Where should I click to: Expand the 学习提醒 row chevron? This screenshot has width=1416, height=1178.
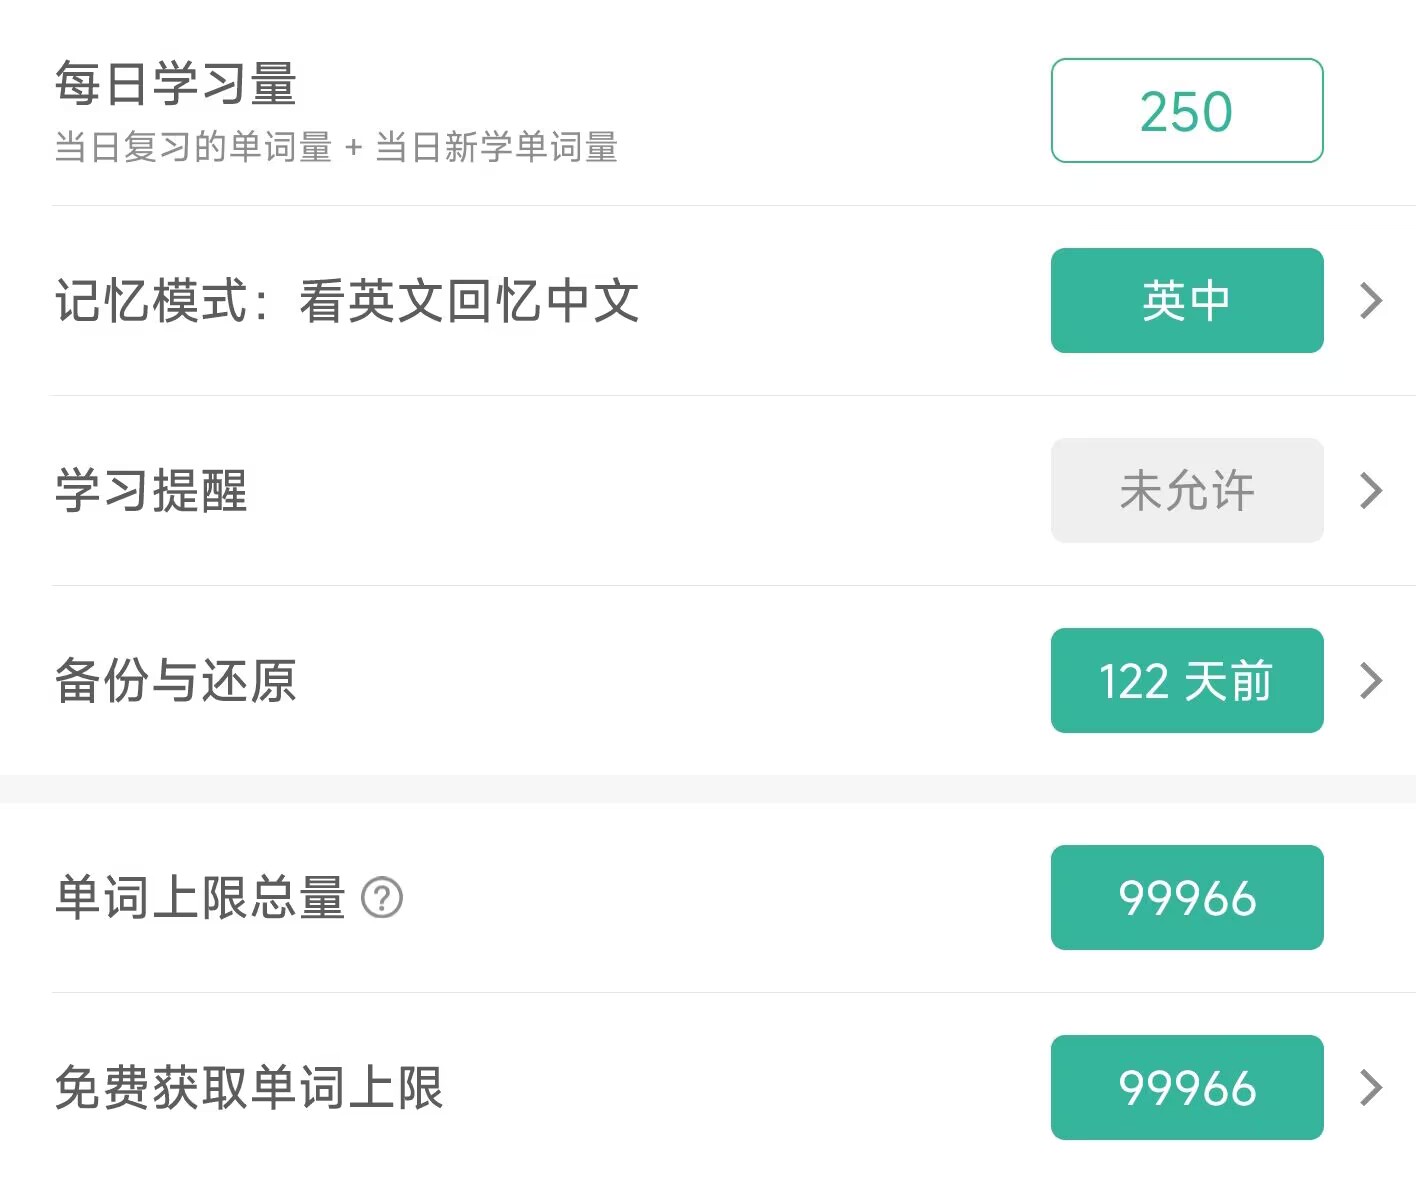point(1370,491)
